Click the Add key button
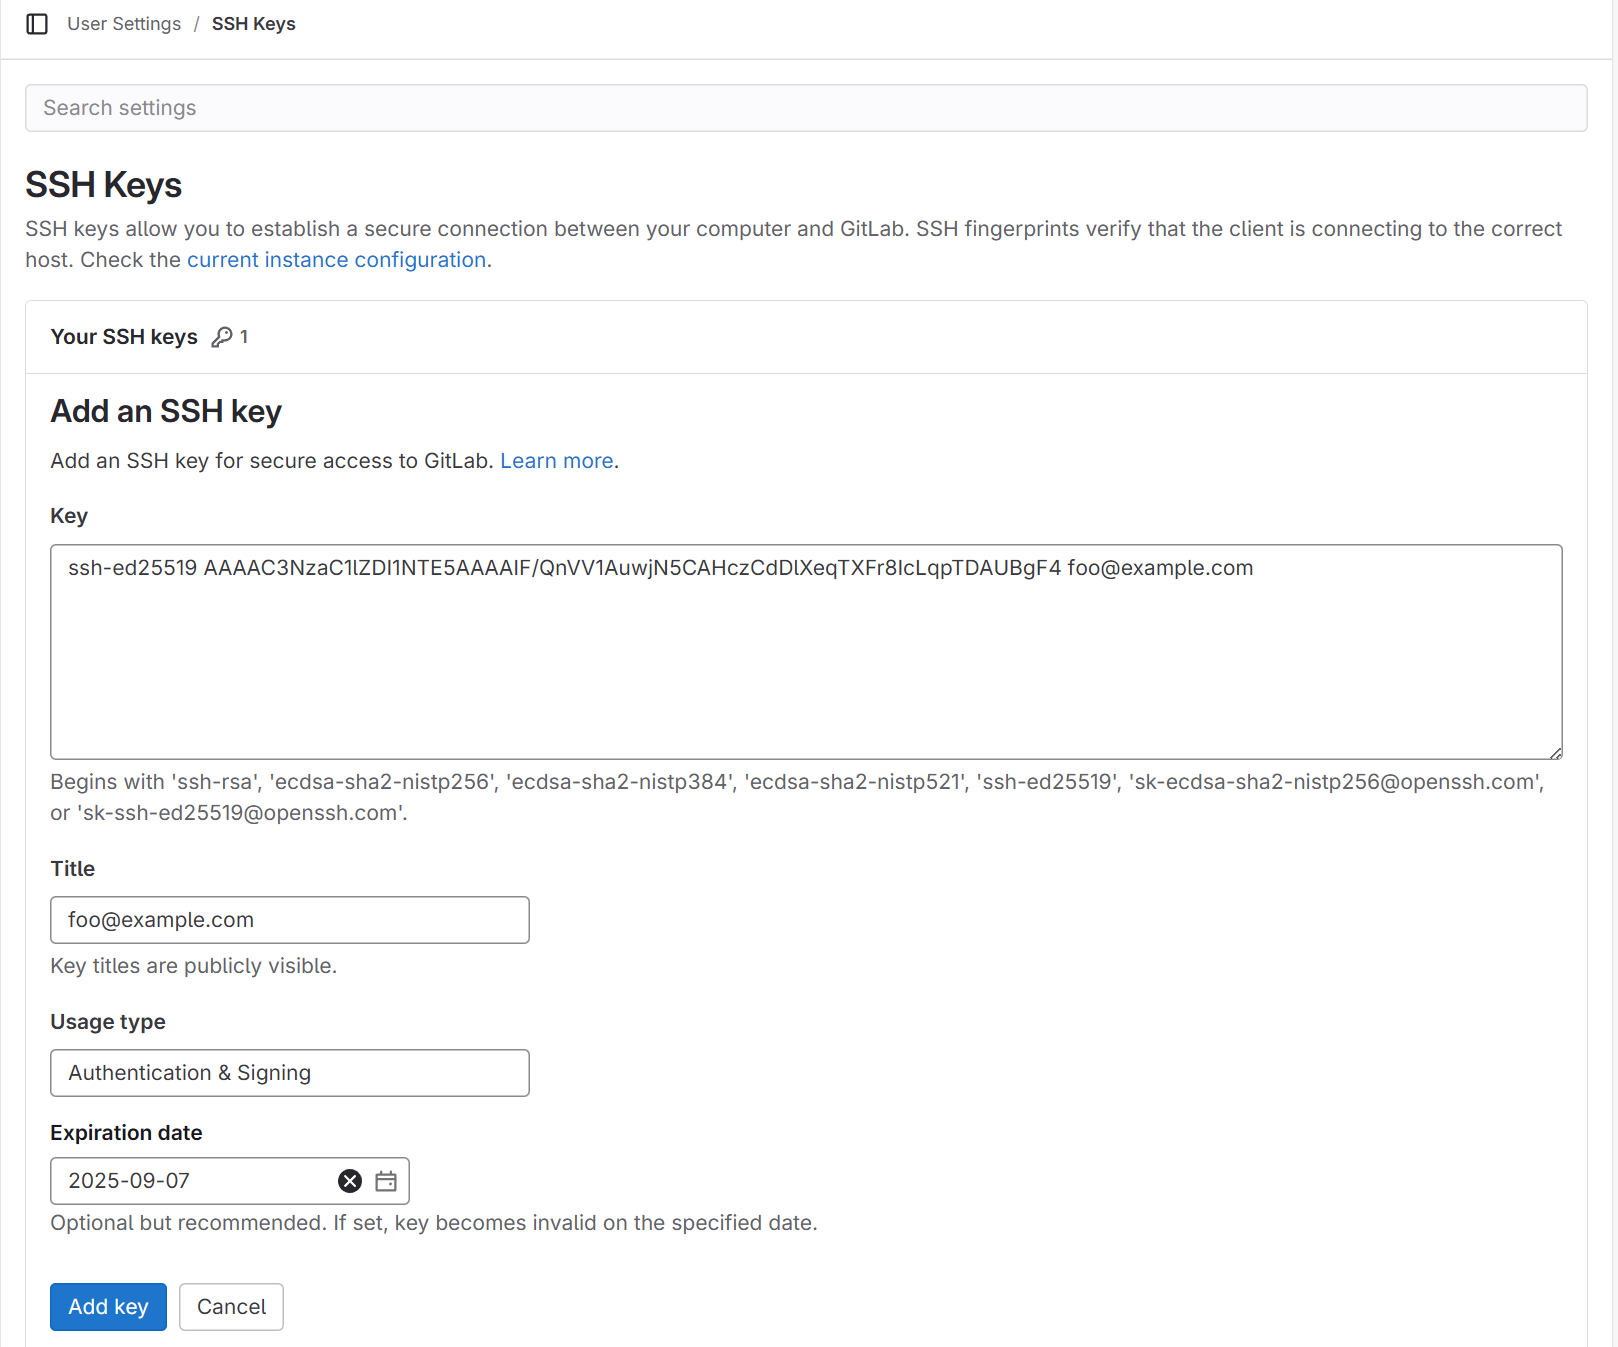The width and height of the screenshot is (1618, 1347). [x=108, y=1307]
